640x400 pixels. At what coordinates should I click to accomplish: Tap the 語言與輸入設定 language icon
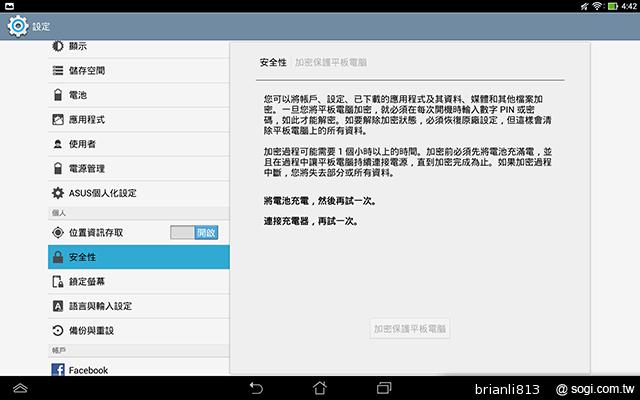(x=58, y=306)
